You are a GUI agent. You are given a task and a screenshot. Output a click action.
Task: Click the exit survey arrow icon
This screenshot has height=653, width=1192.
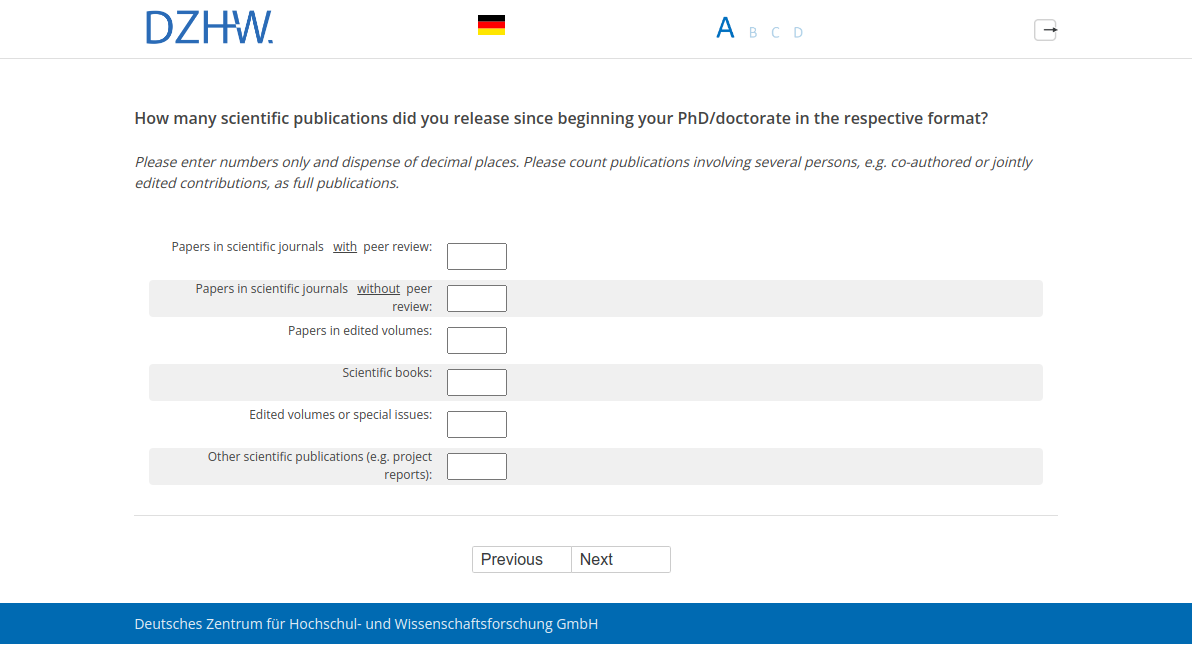[1045, 30]
